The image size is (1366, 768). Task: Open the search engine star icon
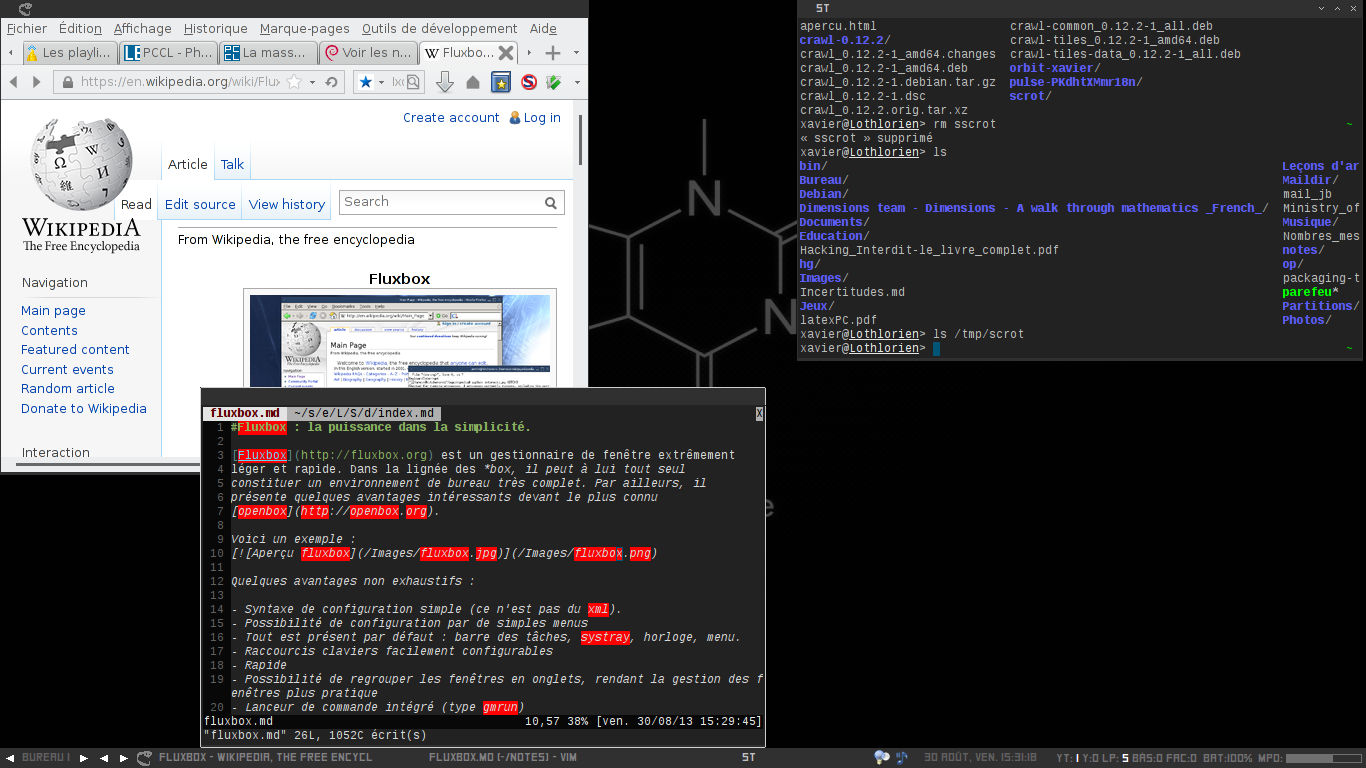pyautogui.click(x=365, y=82)
